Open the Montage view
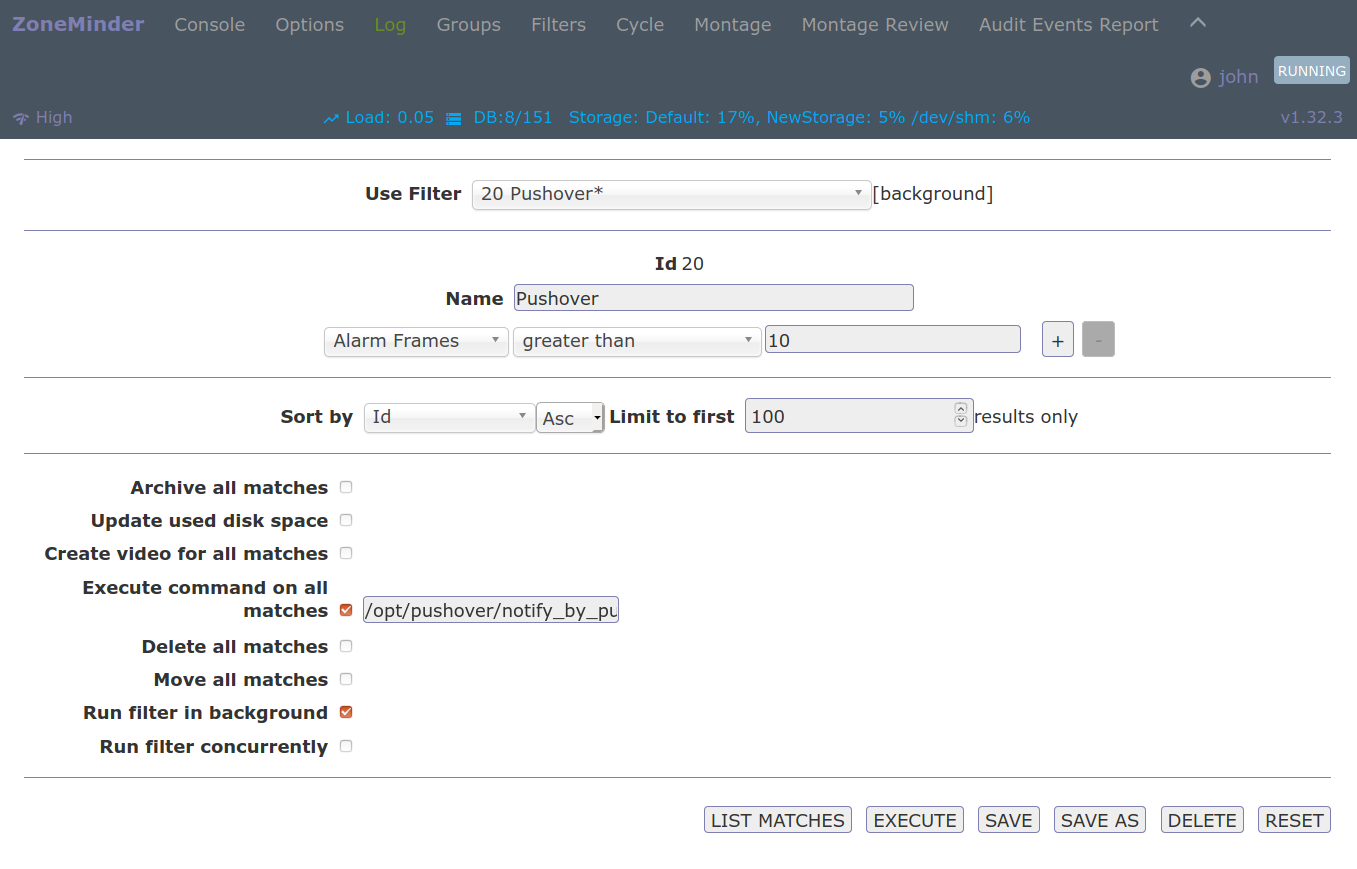The height and width of the screenshot is (869, 1357). click(x=732, y=25)
